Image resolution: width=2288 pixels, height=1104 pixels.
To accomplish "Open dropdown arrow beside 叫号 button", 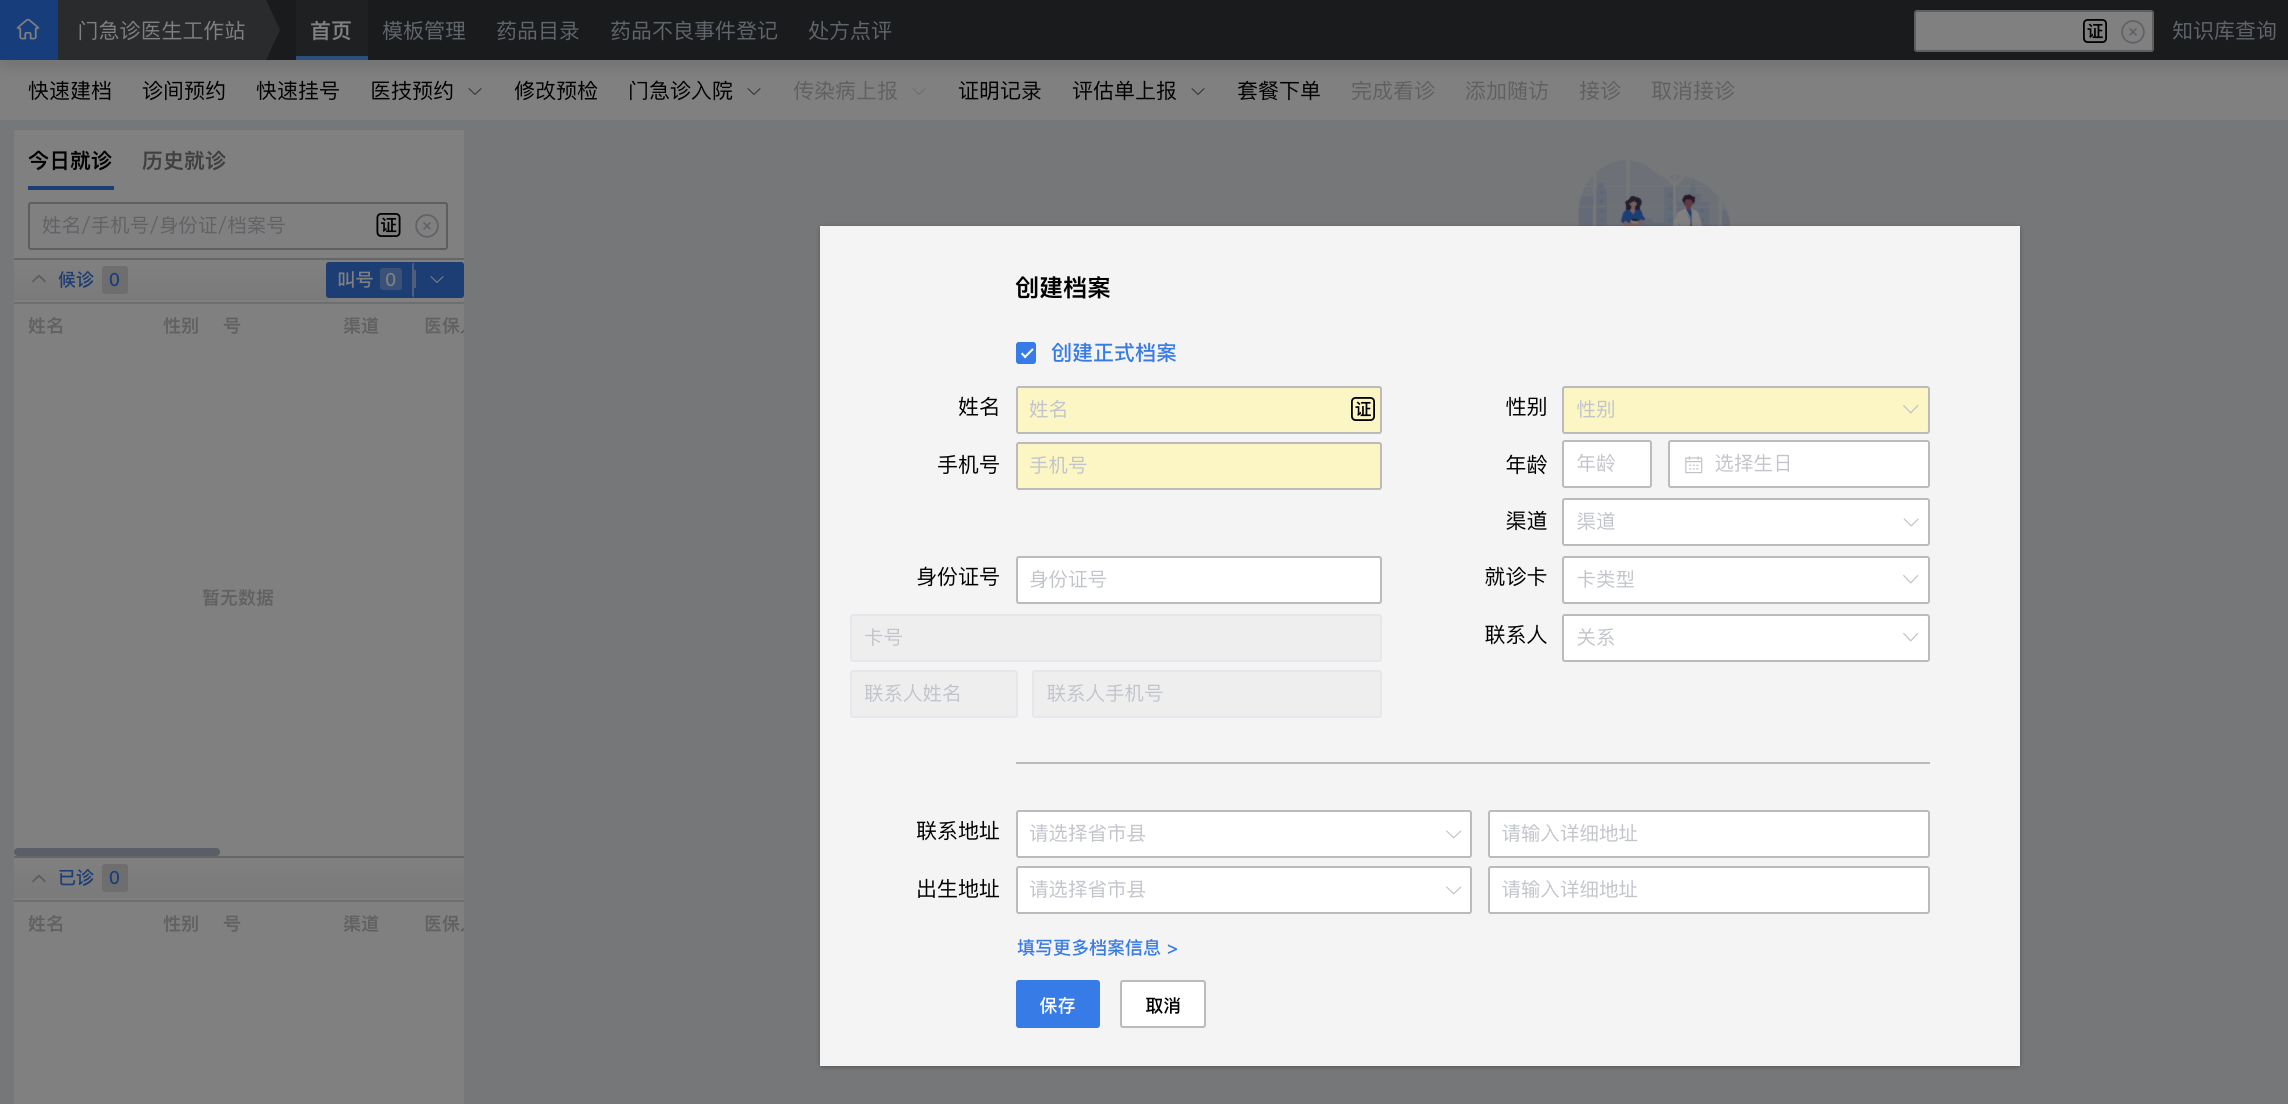I will (437, 280).
